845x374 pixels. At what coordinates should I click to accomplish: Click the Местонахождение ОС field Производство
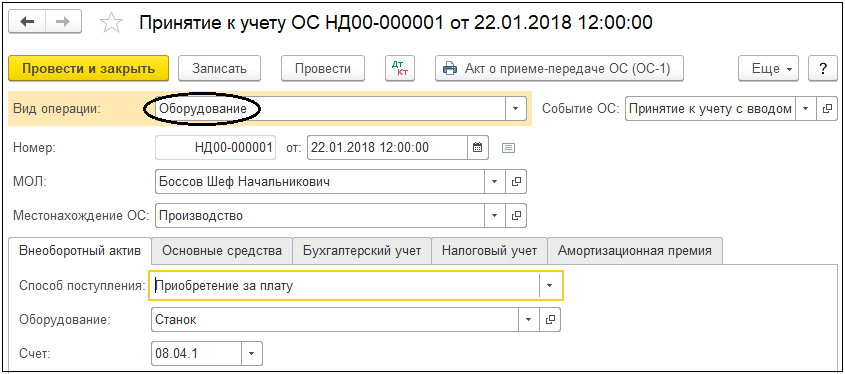pyautogui.click(x=320, y=216)
